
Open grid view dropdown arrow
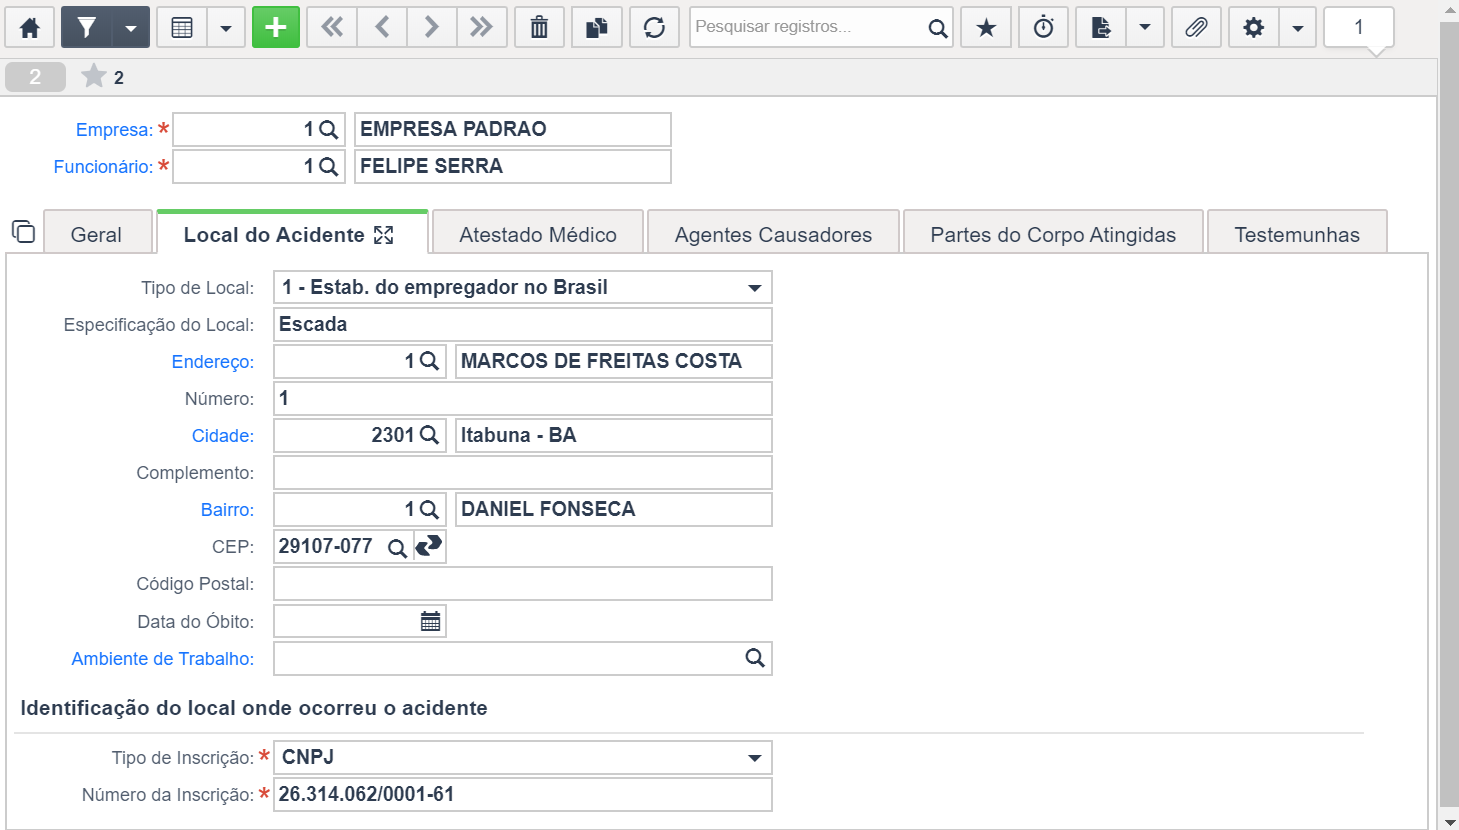pyautogui.click(x=226, y=27)
